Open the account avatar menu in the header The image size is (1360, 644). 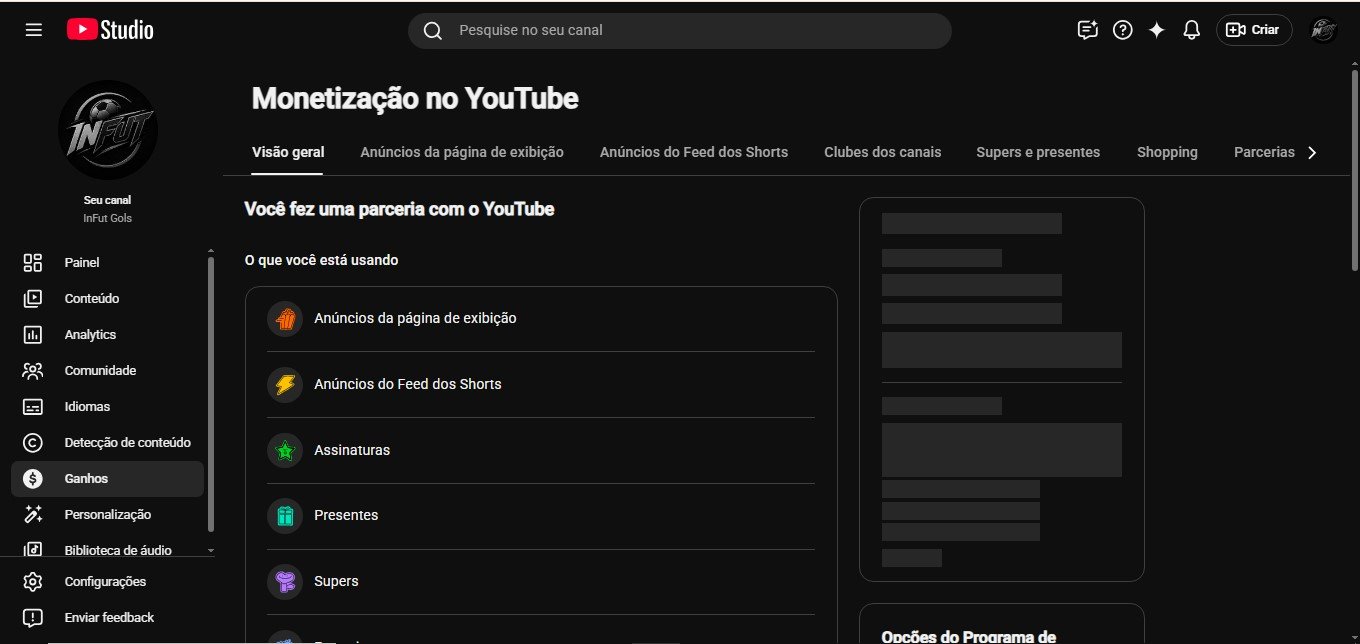1324,30
